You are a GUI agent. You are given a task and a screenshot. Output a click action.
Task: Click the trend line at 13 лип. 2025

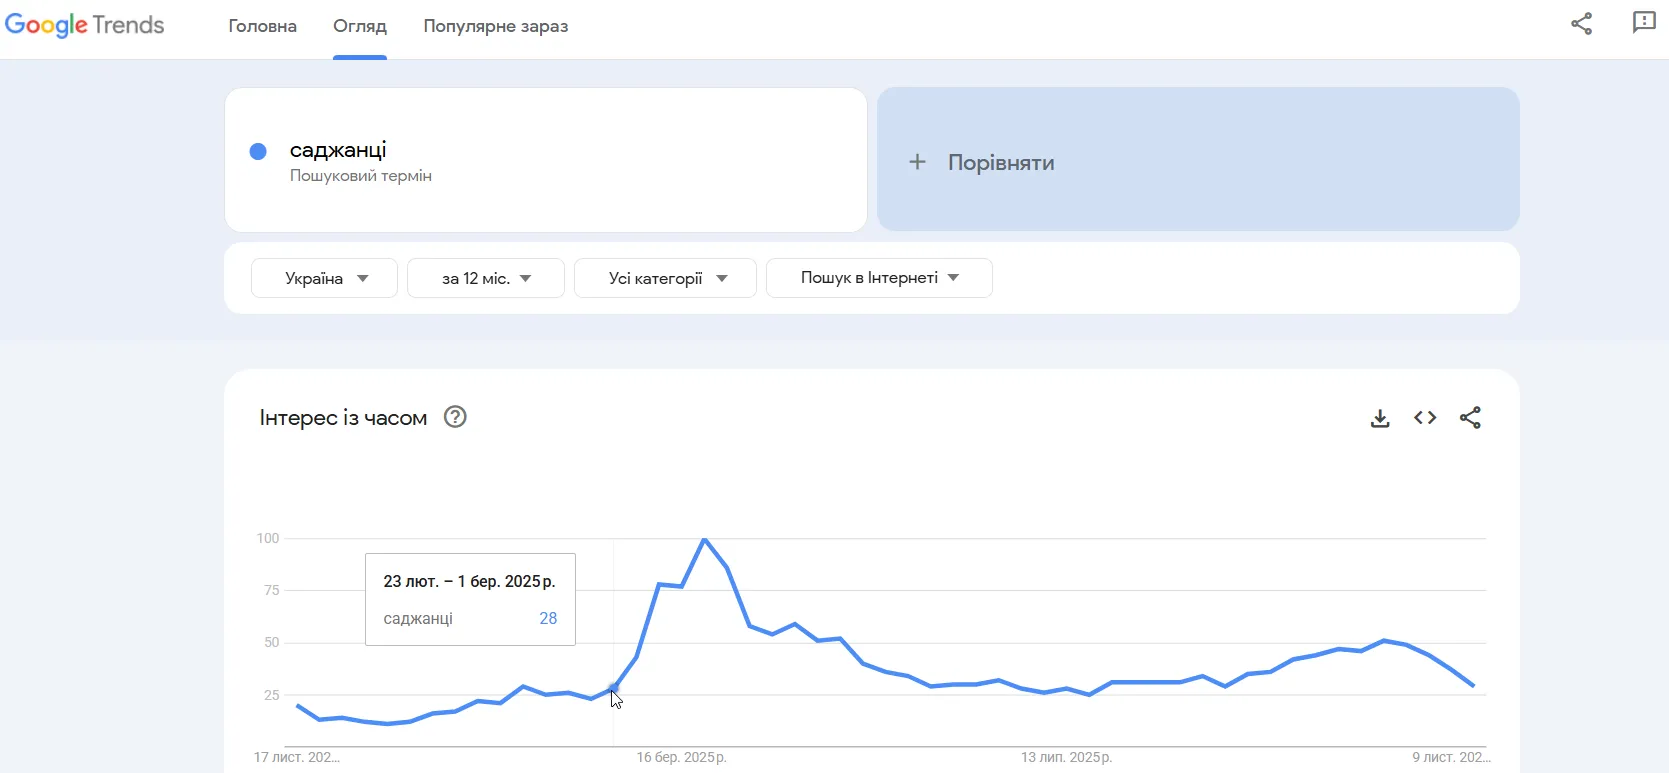1066,688
